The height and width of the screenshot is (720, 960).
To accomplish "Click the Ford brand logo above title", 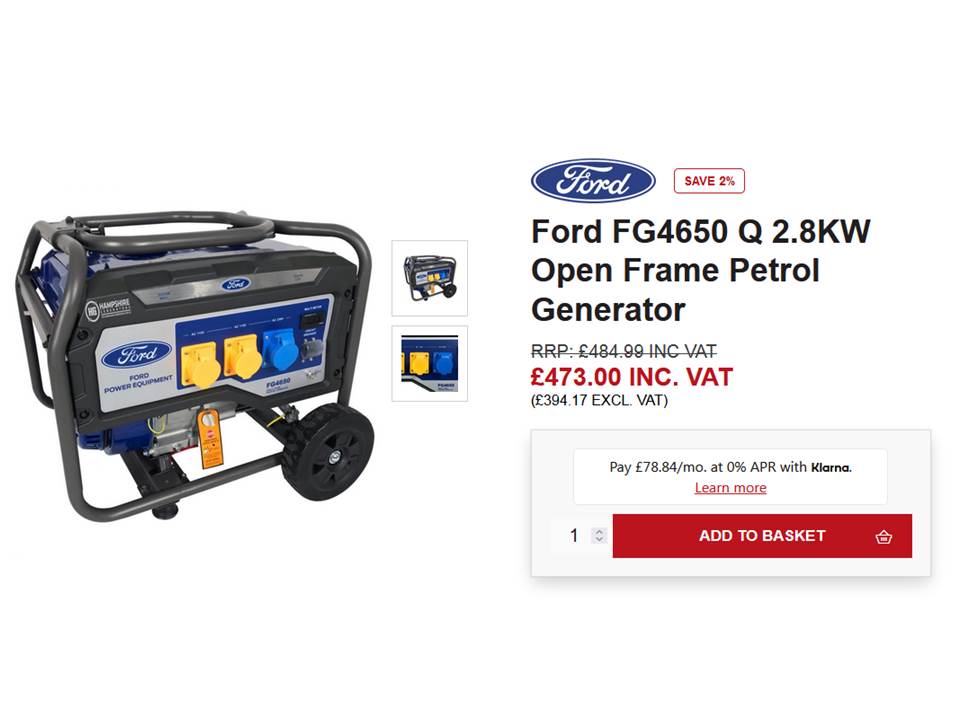I will tap(593, 181).
